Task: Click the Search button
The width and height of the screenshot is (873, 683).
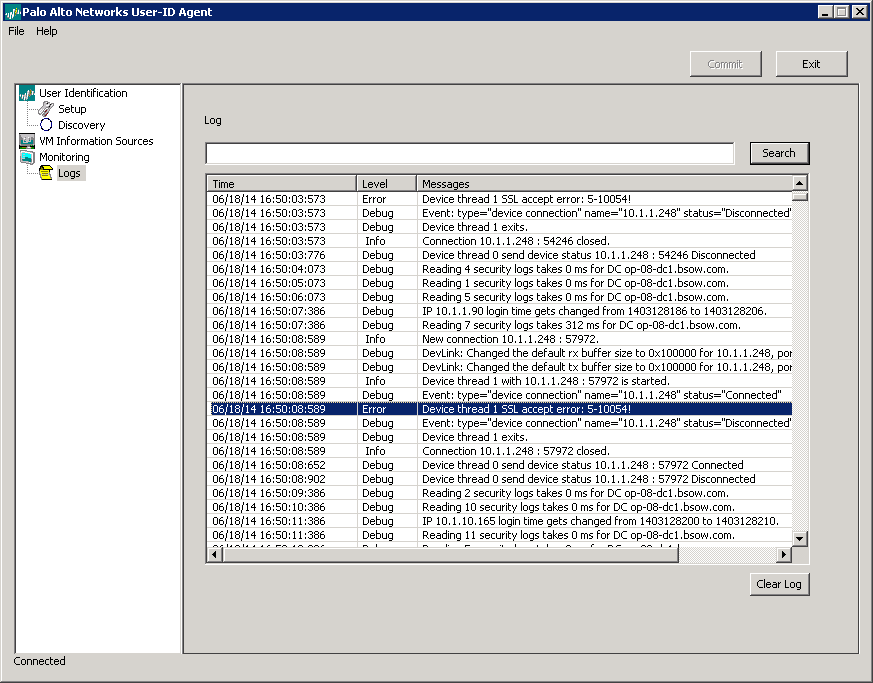Action: coord(779,153)
